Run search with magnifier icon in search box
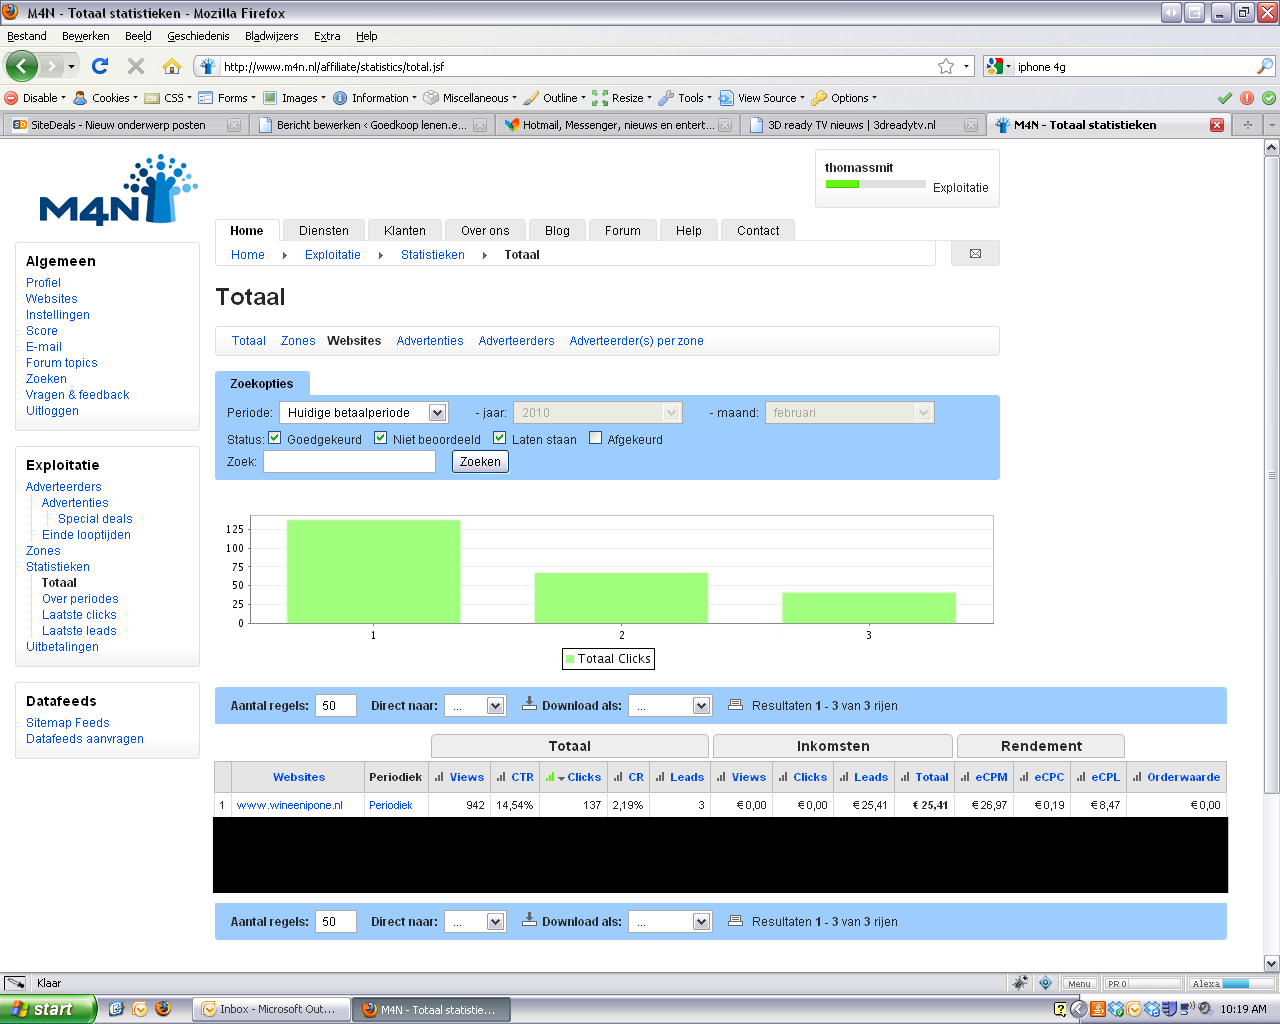Image resolution: width=1280 pixels, height=1024 pixels. click(1265, 66)
